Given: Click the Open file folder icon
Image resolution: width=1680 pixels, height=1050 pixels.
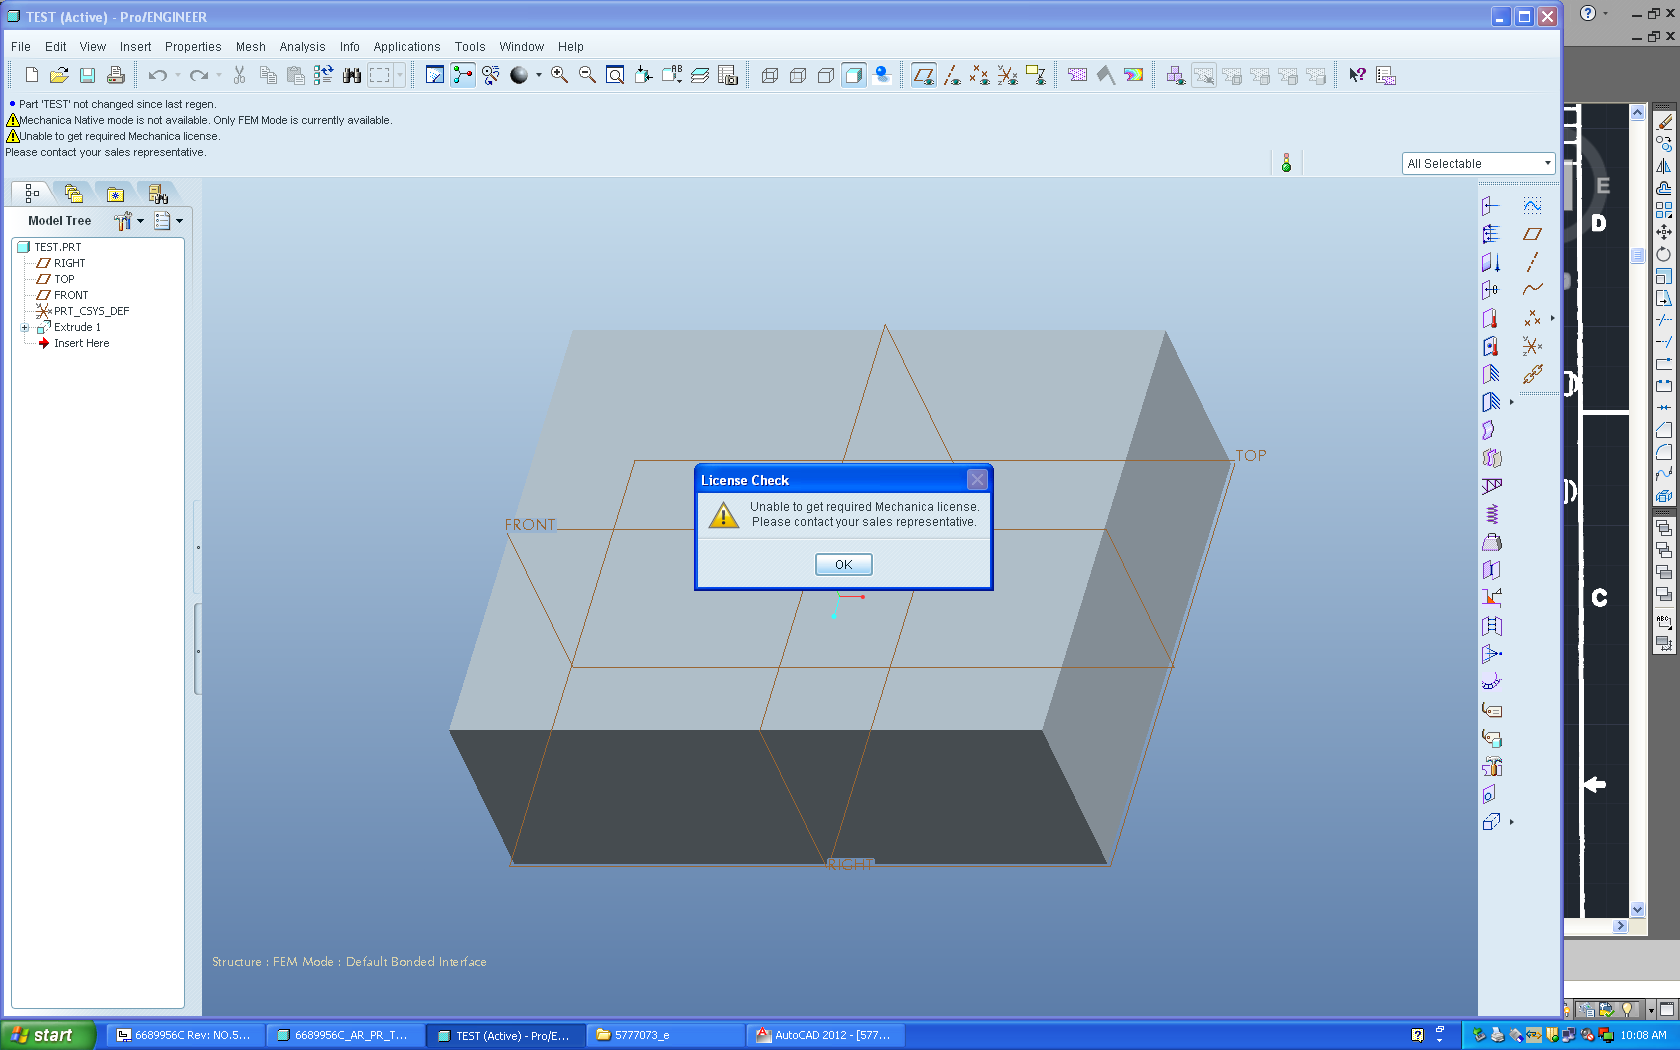Looking at the screenshot, I should click(x=59, y=75).
